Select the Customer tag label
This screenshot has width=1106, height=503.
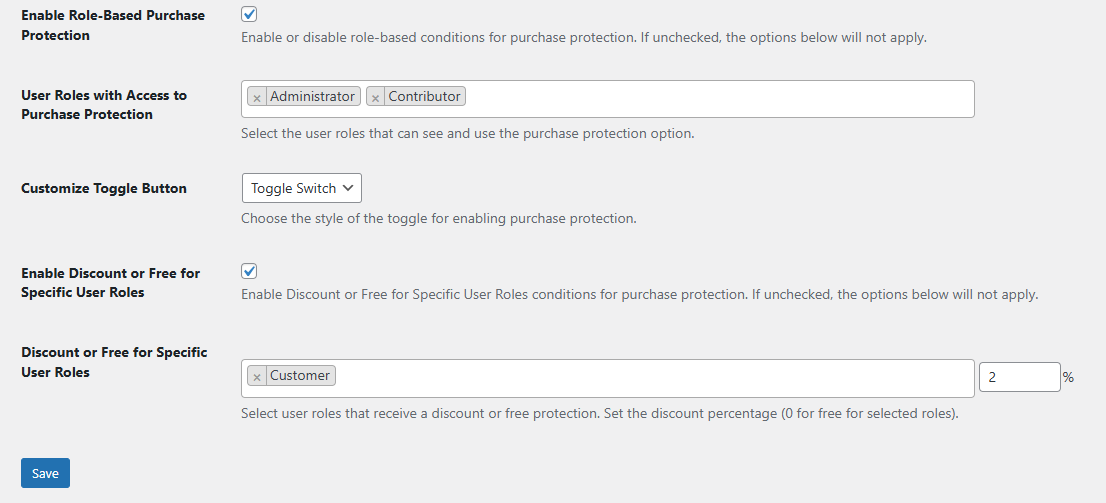(299, 376)
